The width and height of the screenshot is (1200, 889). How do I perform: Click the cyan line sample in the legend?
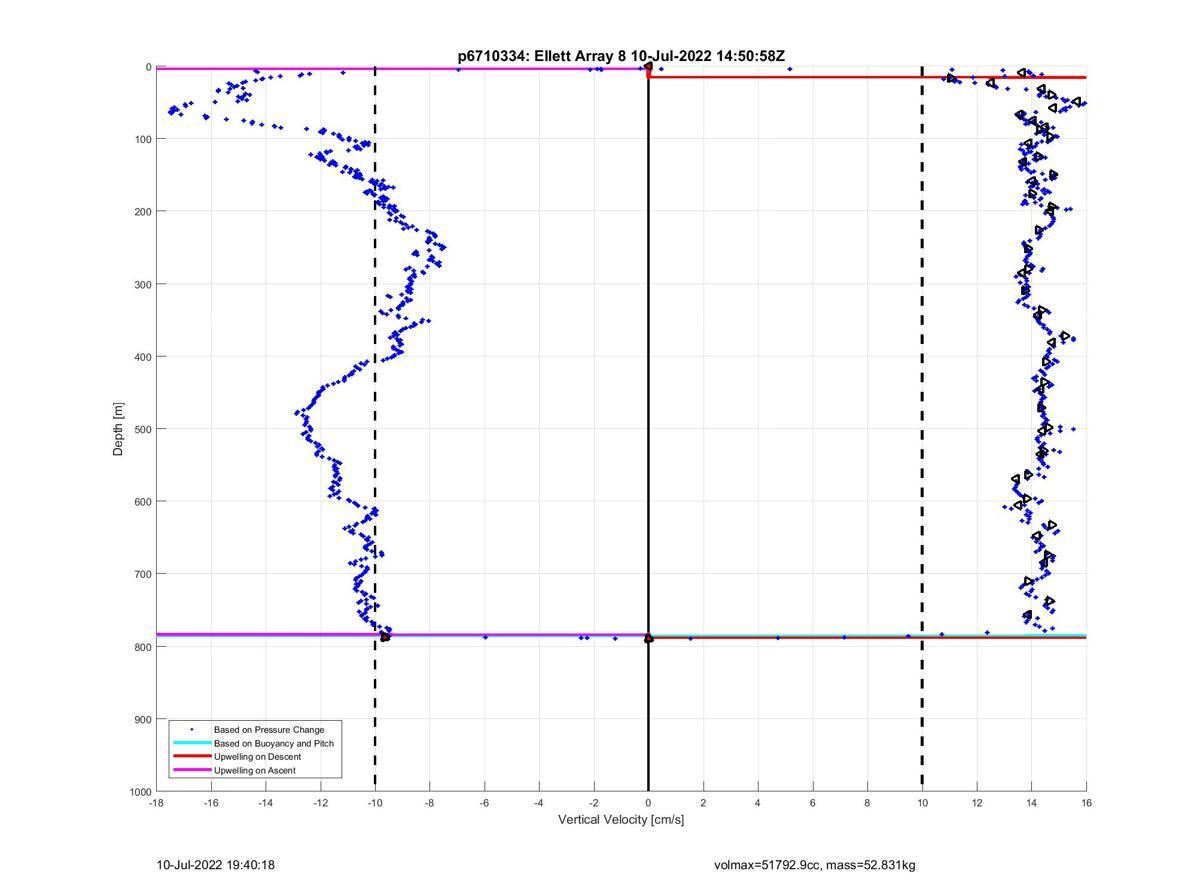[191, 743]
